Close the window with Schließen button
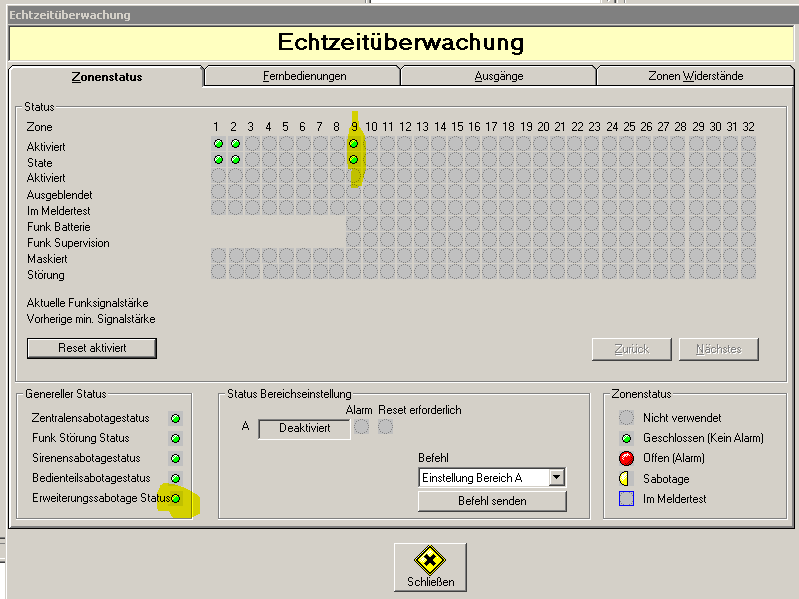 point(430,567)
